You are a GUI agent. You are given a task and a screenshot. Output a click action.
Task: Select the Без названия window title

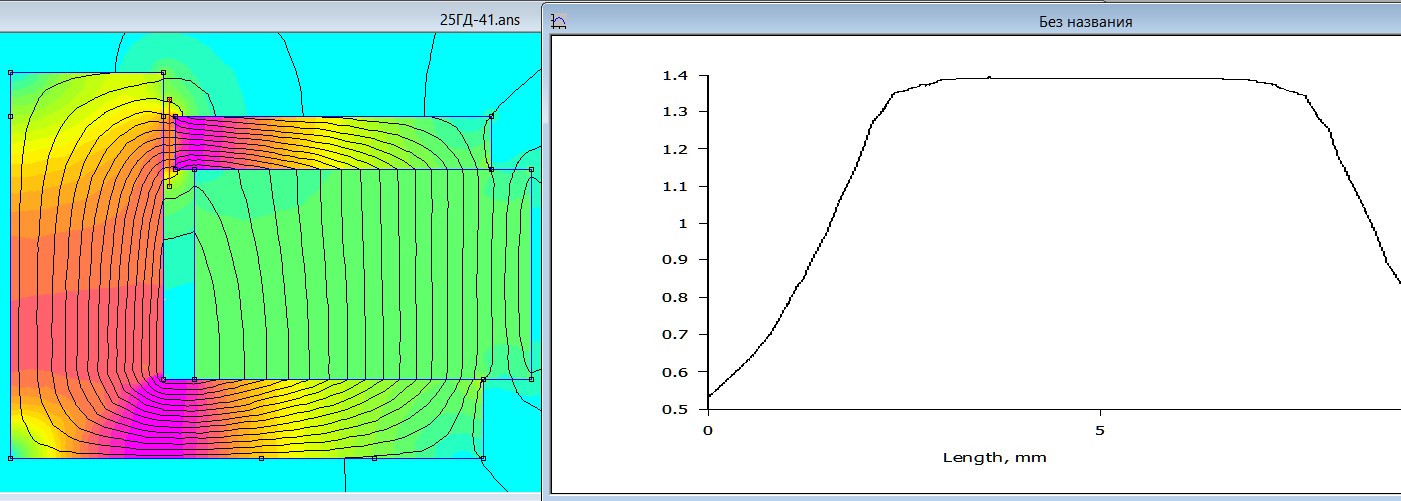(1085, 21)
